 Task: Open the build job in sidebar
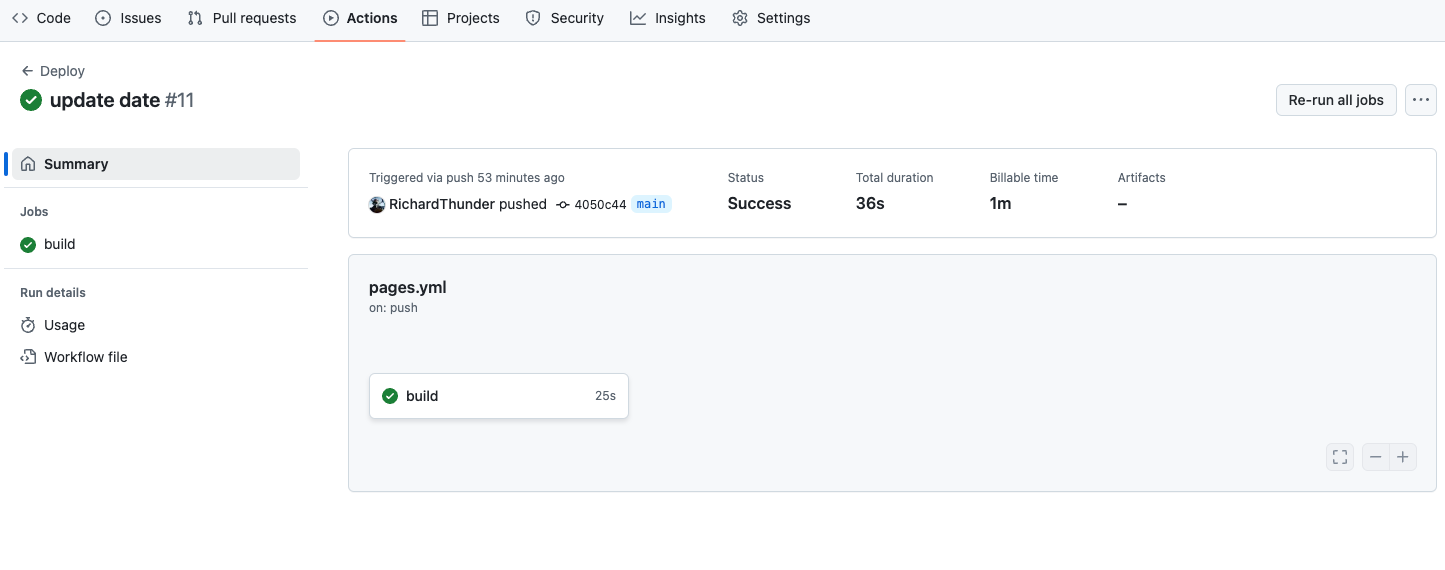pyautogui.click(x=59, y=244)
